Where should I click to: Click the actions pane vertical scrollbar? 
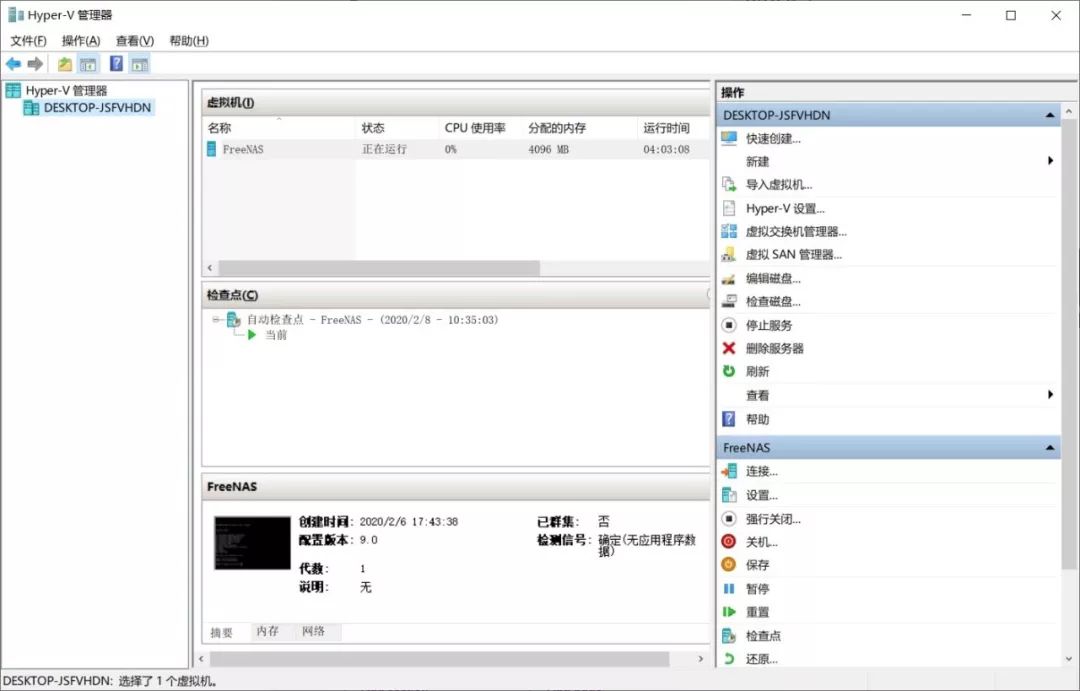click(x=1068, y=343)
